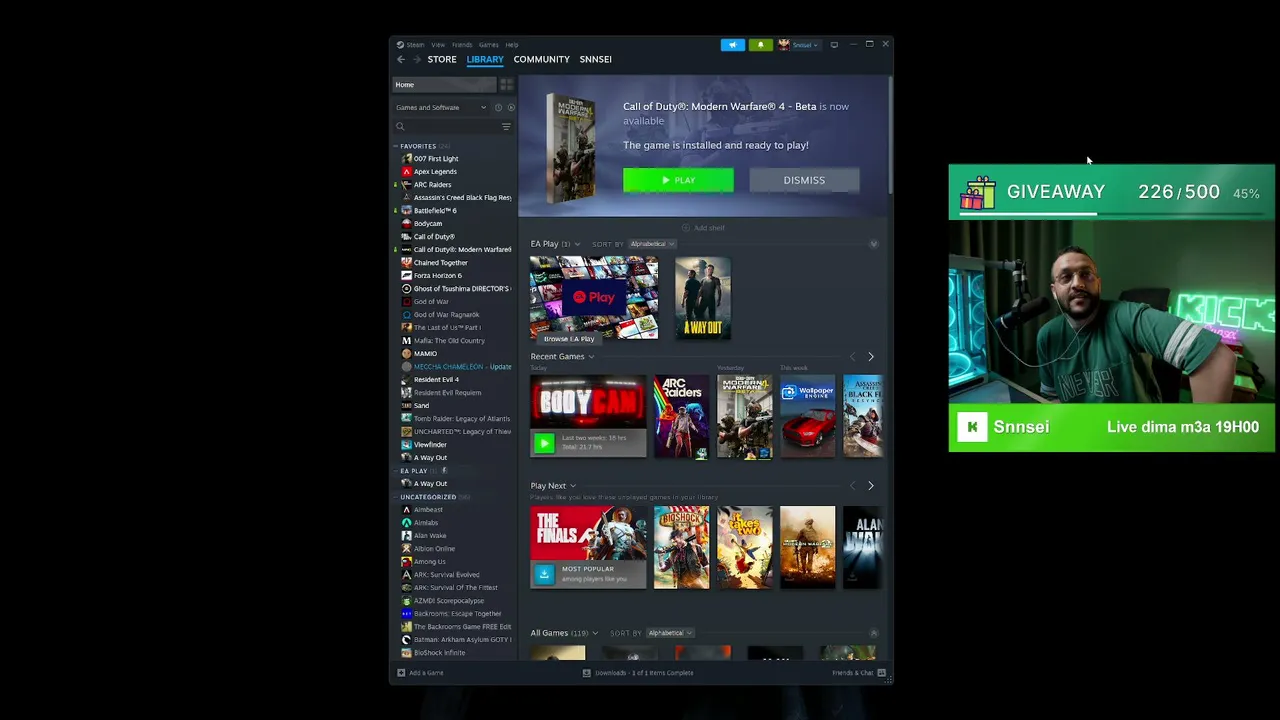Open the Snnsei account dropdown
Image resolution: width=1280 pixels, height=720 pixels.
(799, 45)
